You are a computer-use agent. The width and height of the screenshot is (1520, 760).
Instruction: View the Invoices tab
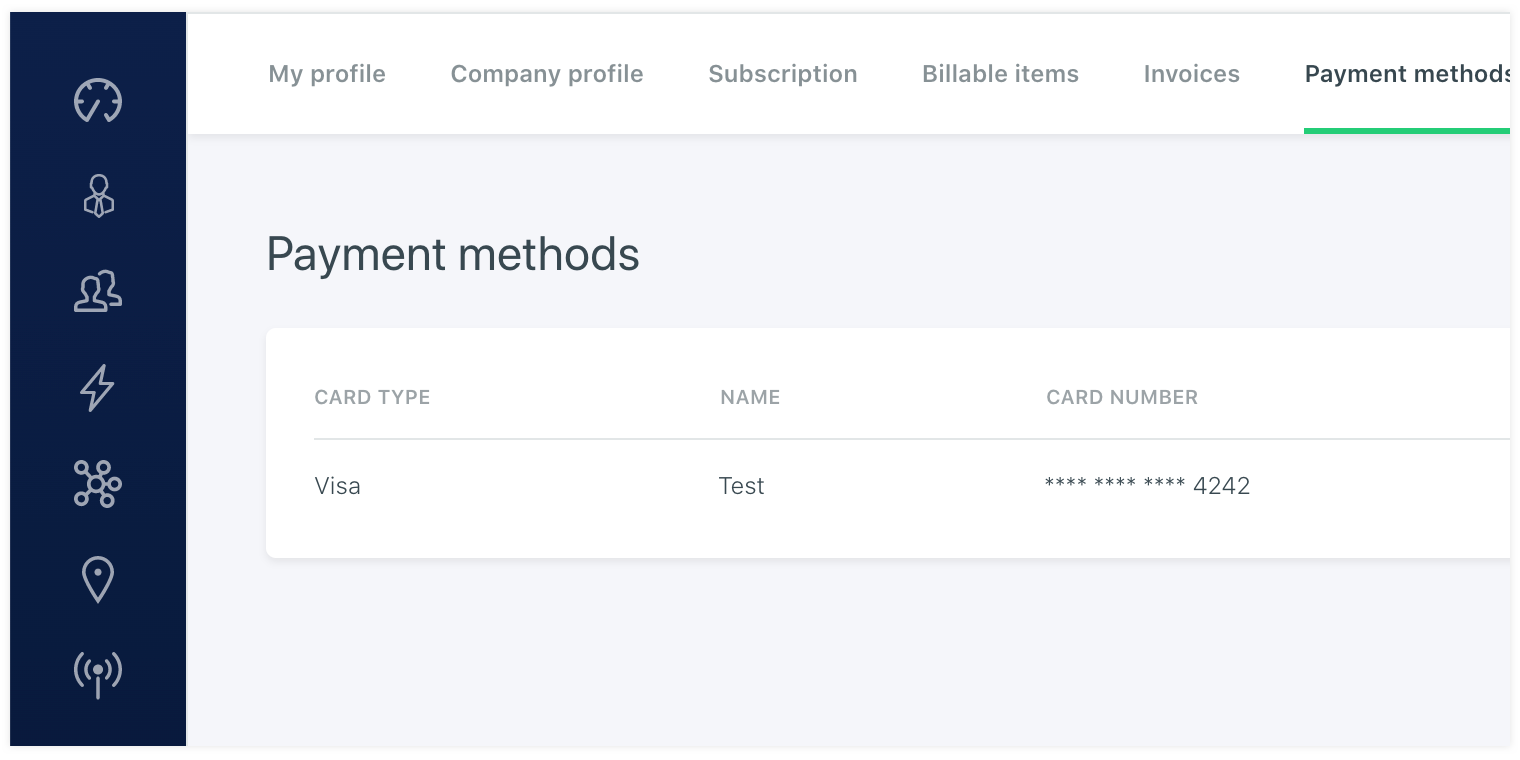(x=1191, y=74)
